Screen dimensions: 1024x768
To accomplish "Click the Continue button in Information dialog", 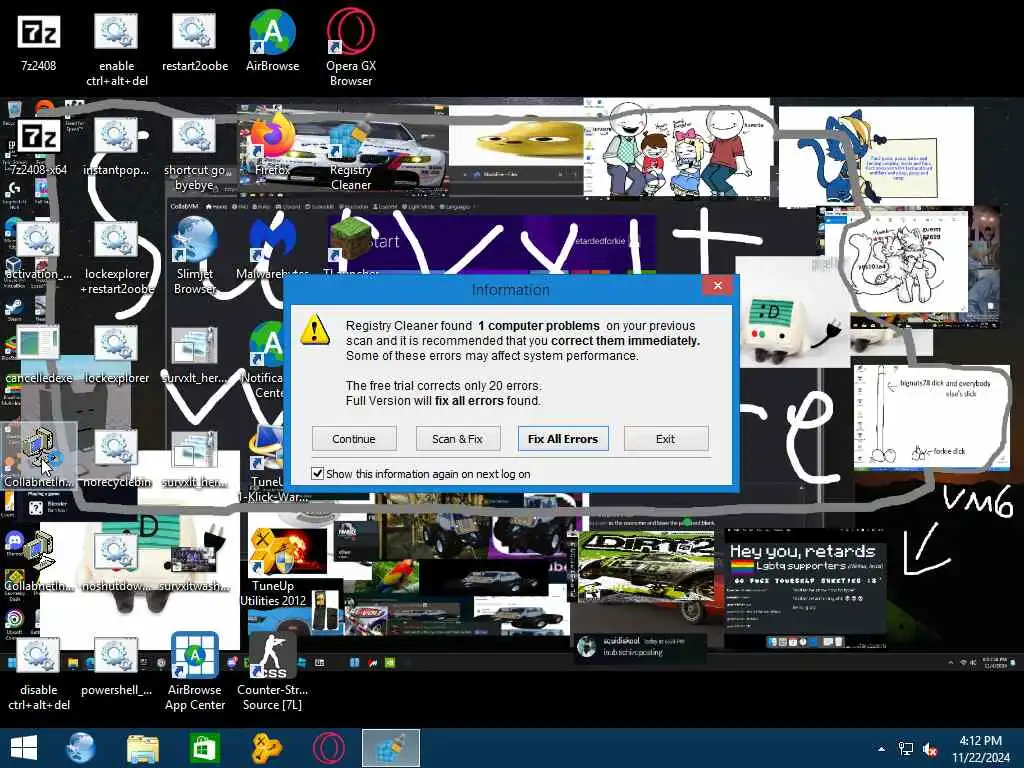I will pos(354,439).
